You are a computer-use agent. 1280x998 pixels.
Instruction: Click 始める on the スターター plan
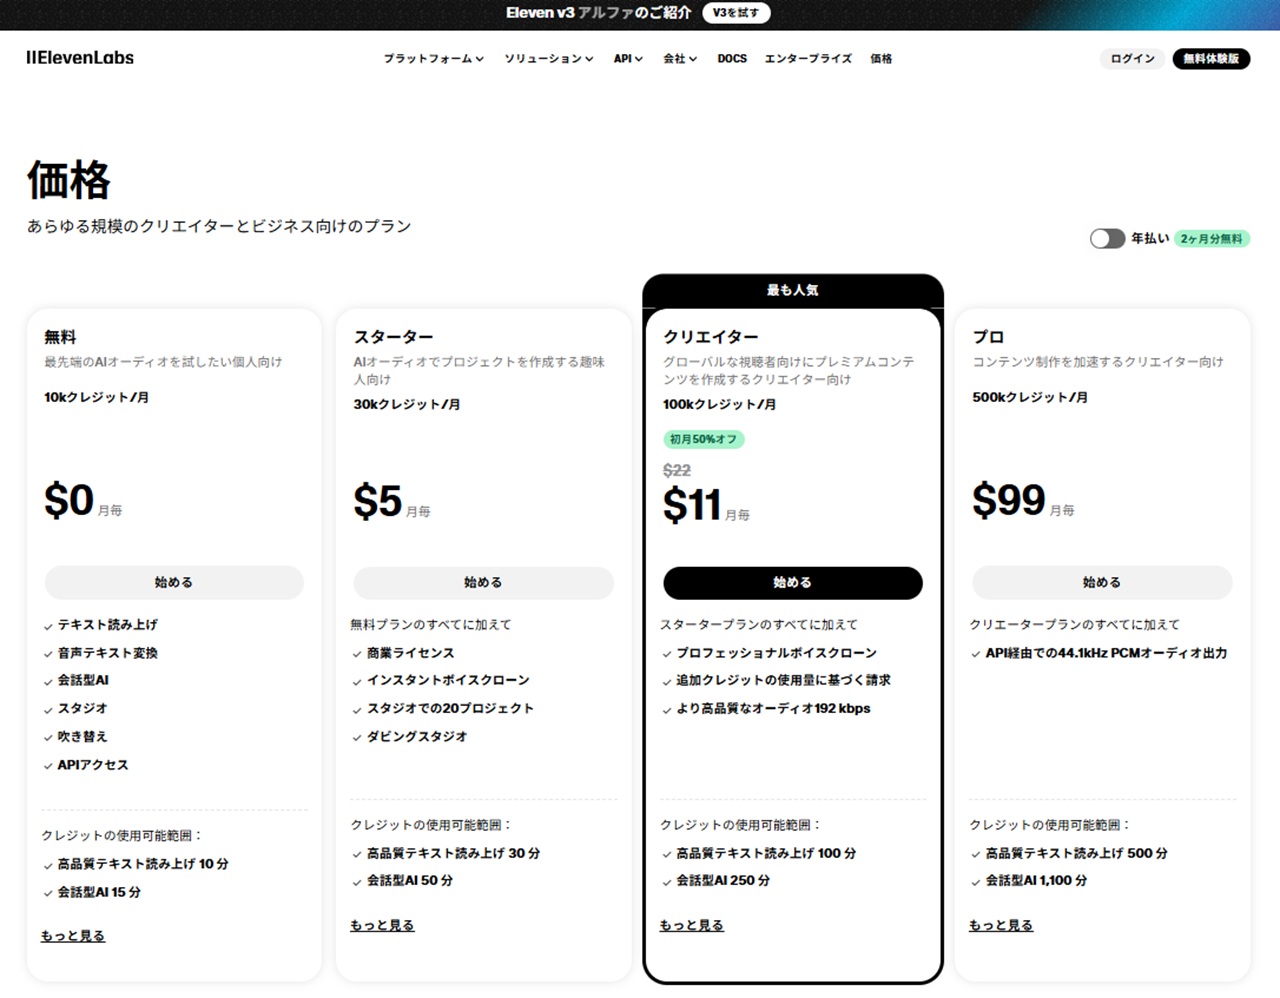click(483, 582)
